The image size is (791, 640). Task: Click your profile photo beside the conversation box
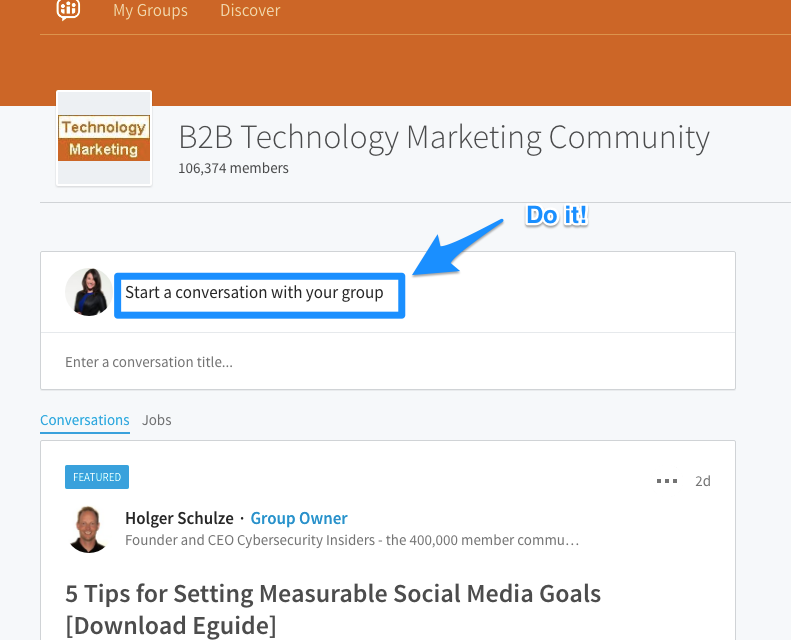[89, 292]
